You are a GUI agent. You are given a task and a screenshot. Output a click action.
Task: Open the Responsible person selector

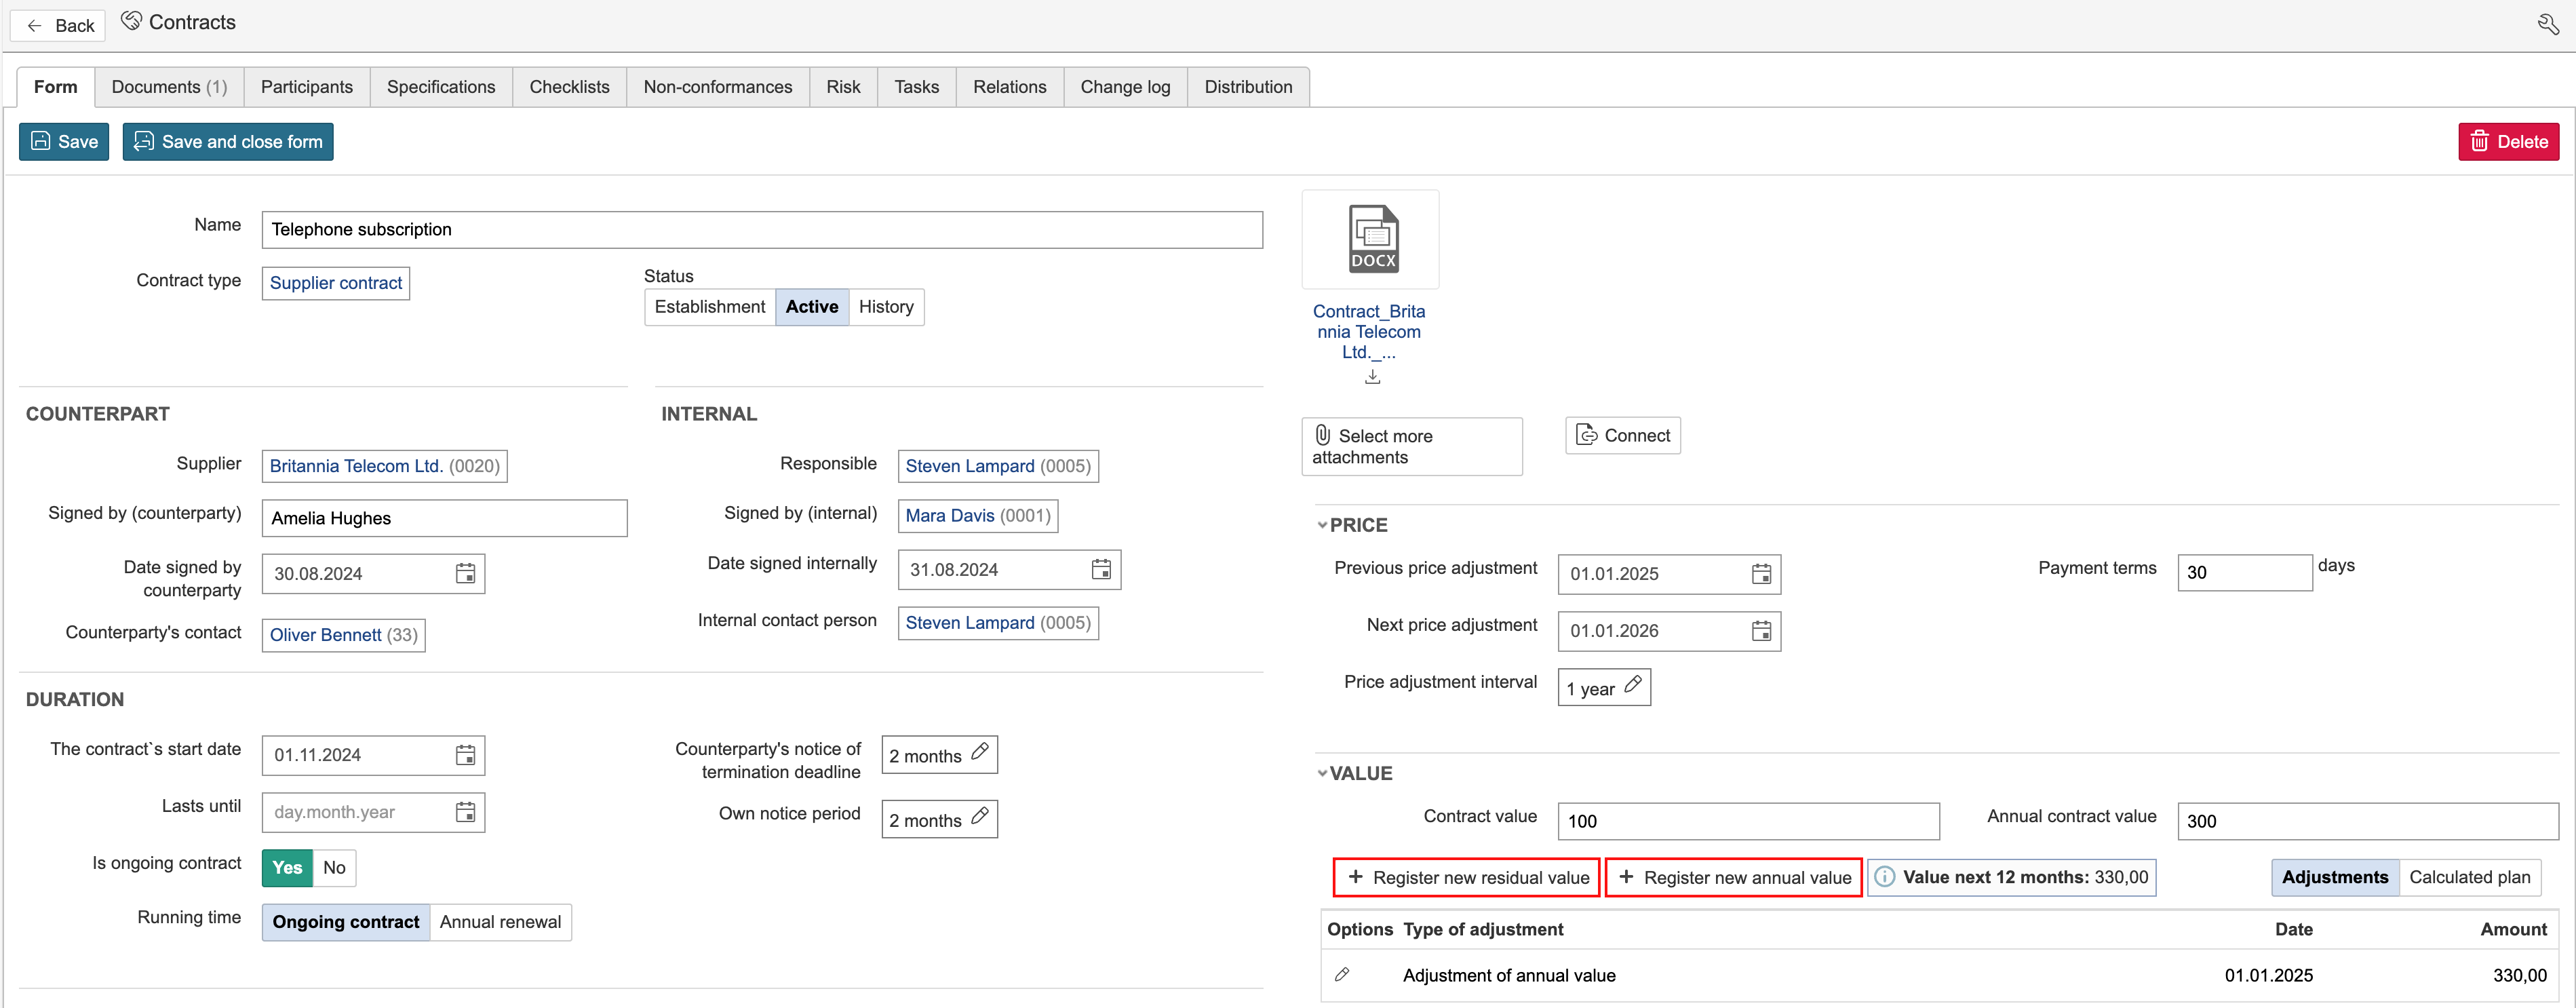point(998,466)
